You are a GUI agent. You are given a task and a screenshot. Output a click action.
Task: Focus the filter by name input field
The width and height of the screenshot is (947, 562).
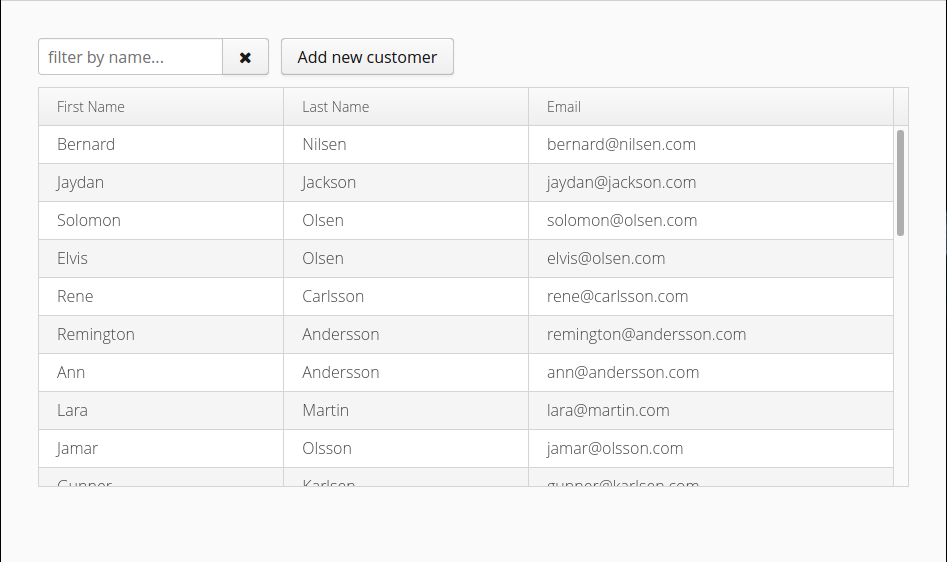[x=130, y=57]
